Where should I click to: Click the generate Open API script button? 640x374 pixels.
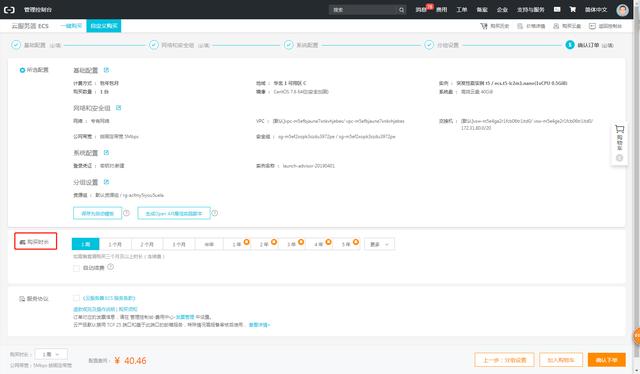pos(174,213)
